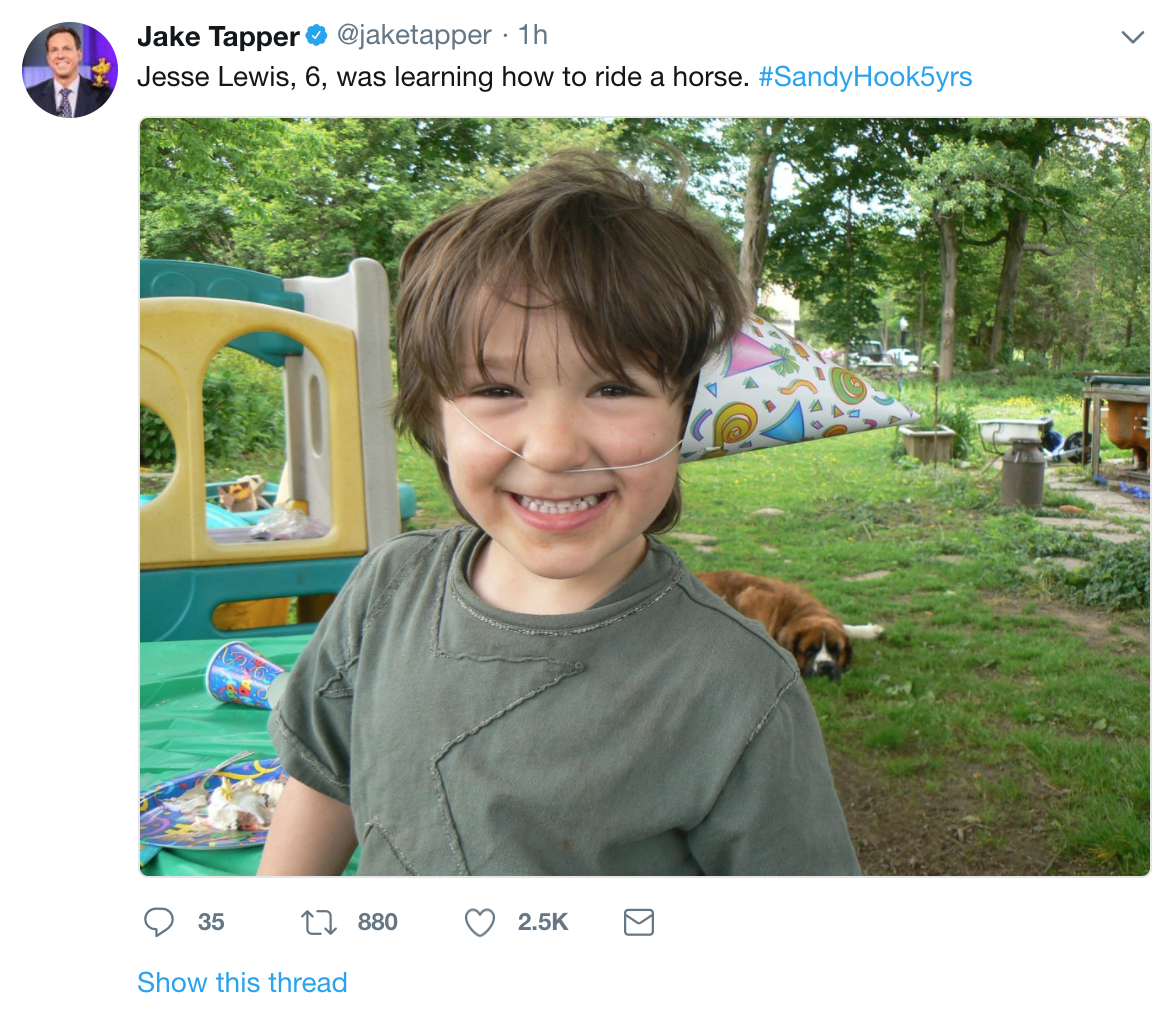Retweet using the retweet arrows icon
The width and height of the screenshot is (1170, 1012).
[x=319, y=921]
